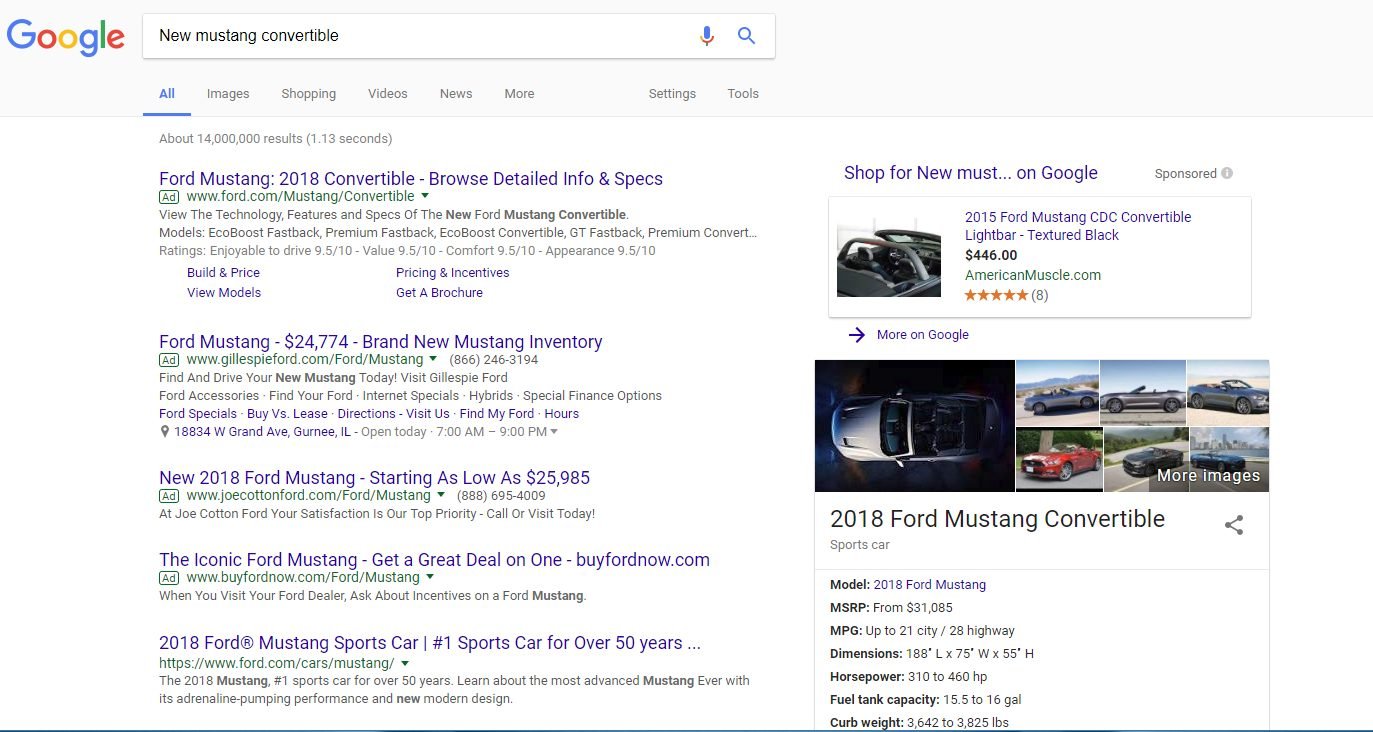The image size is (1373, 732).
Task: Click the arrow icon beside More on Google
Action: (856, 335)
